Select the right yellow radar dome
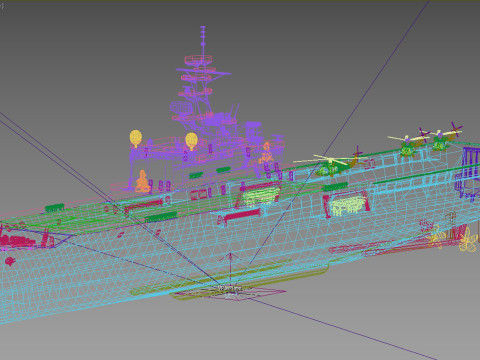Image resolution: width=480 pixels, height=360 pixels. pyautogui.click(x=191, y=141)
